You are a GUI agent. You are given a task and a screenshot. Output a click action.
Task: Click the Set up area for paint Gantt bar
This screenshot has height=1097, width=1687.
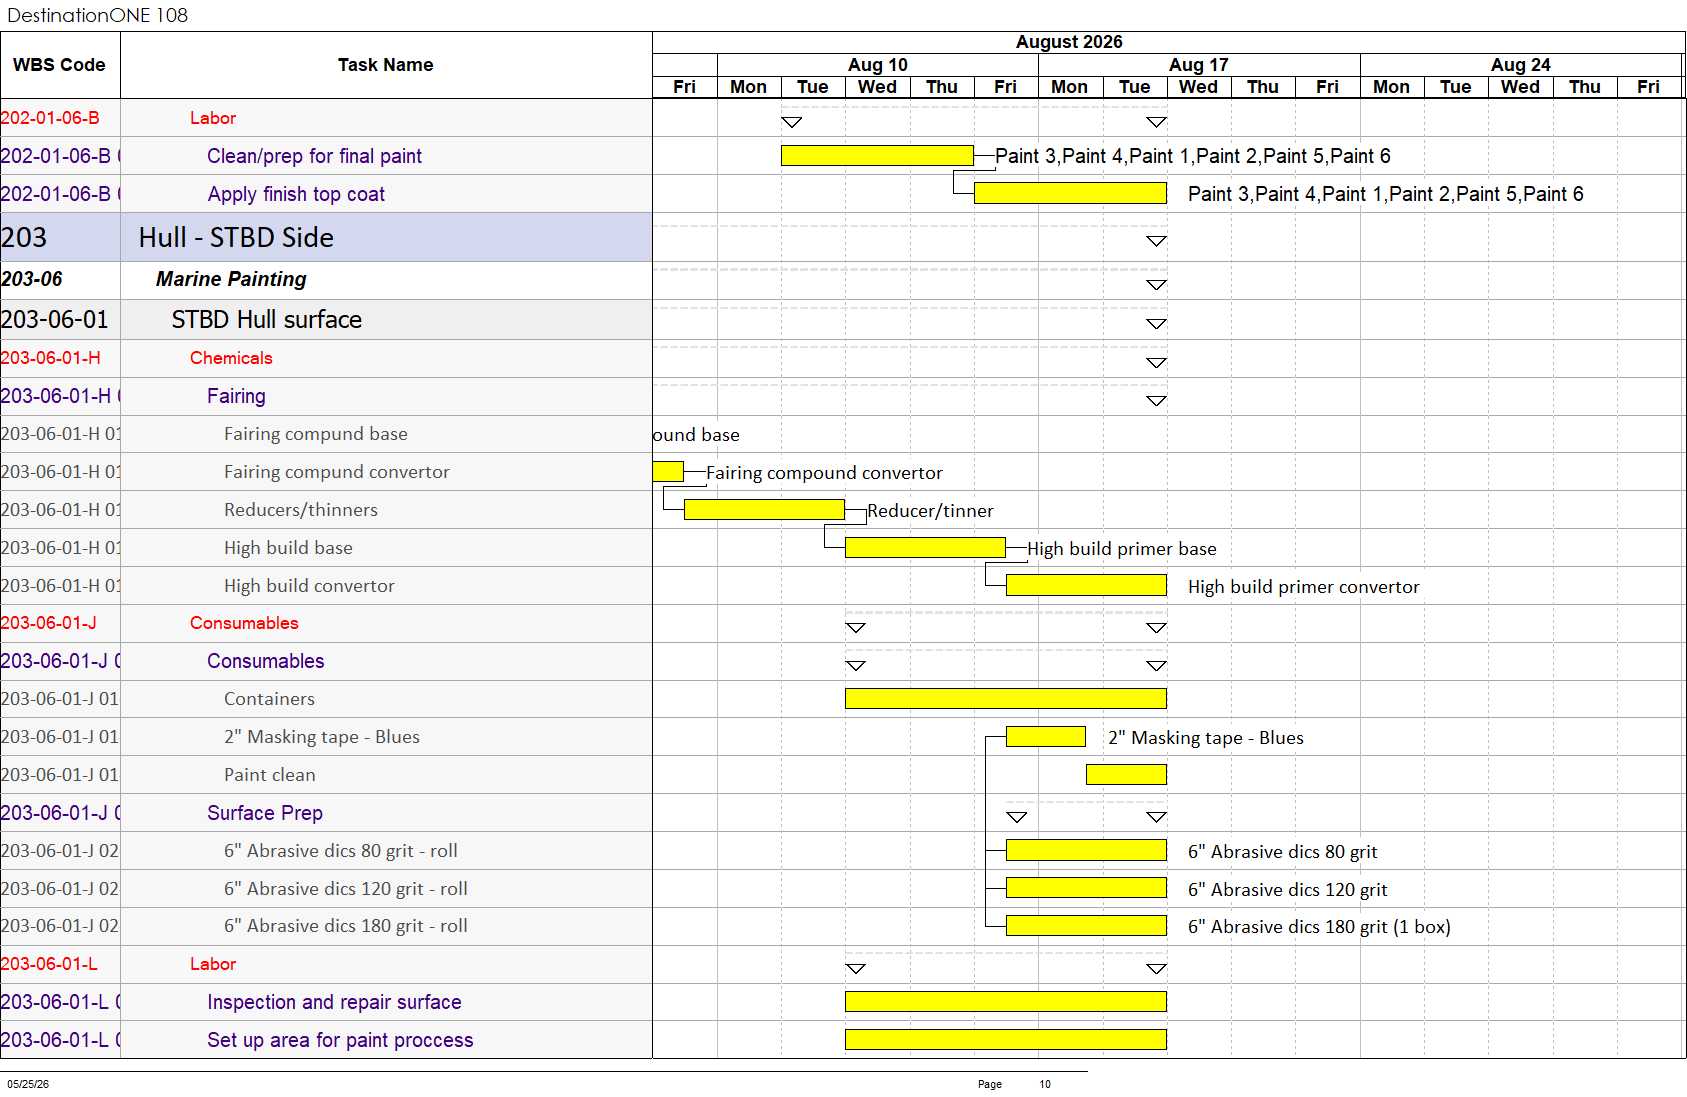tap(1006, 1039)
